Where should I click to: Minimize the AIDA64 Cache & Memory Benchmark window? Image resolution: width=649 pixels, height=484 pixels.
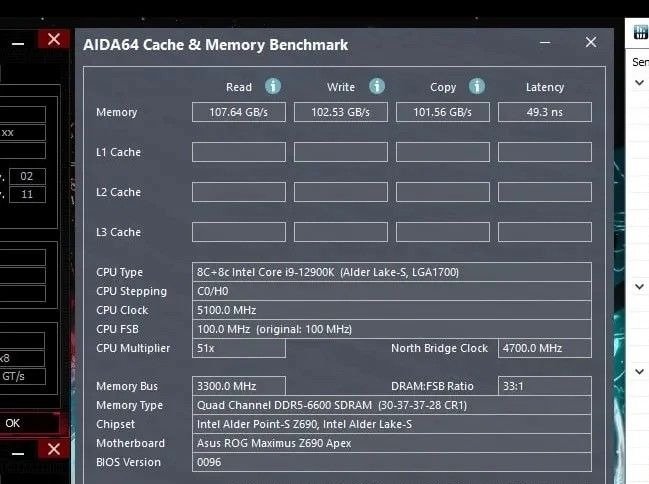tap(545, 43)
